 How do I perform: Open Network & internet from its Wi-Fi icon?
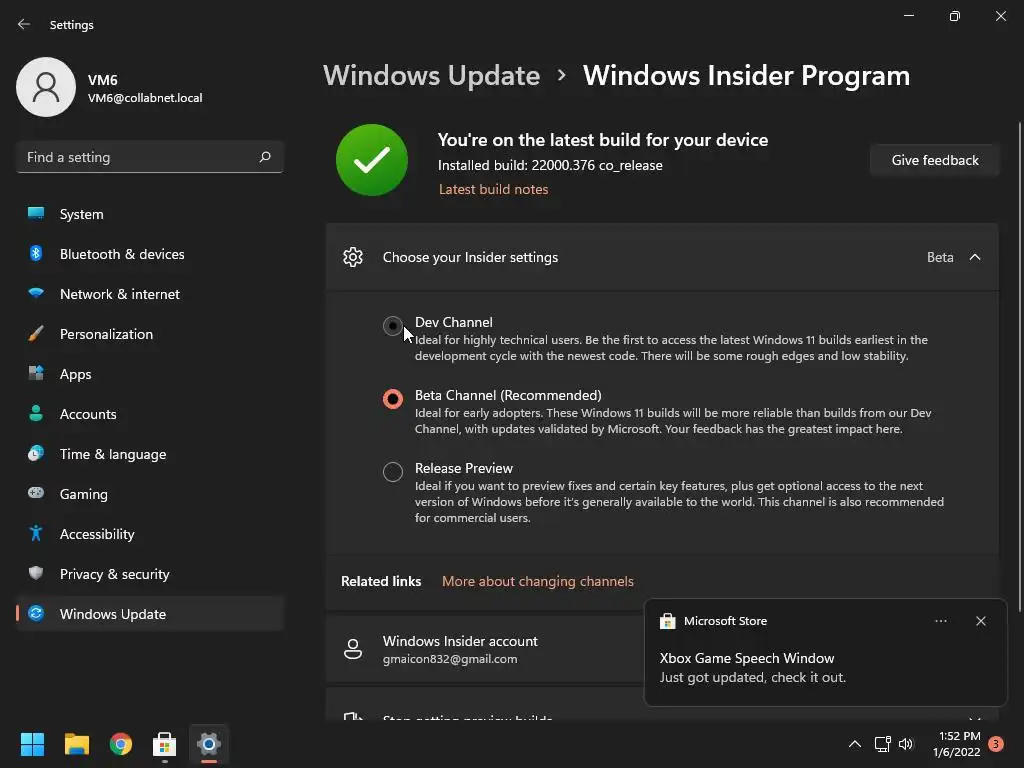(36, 293)
